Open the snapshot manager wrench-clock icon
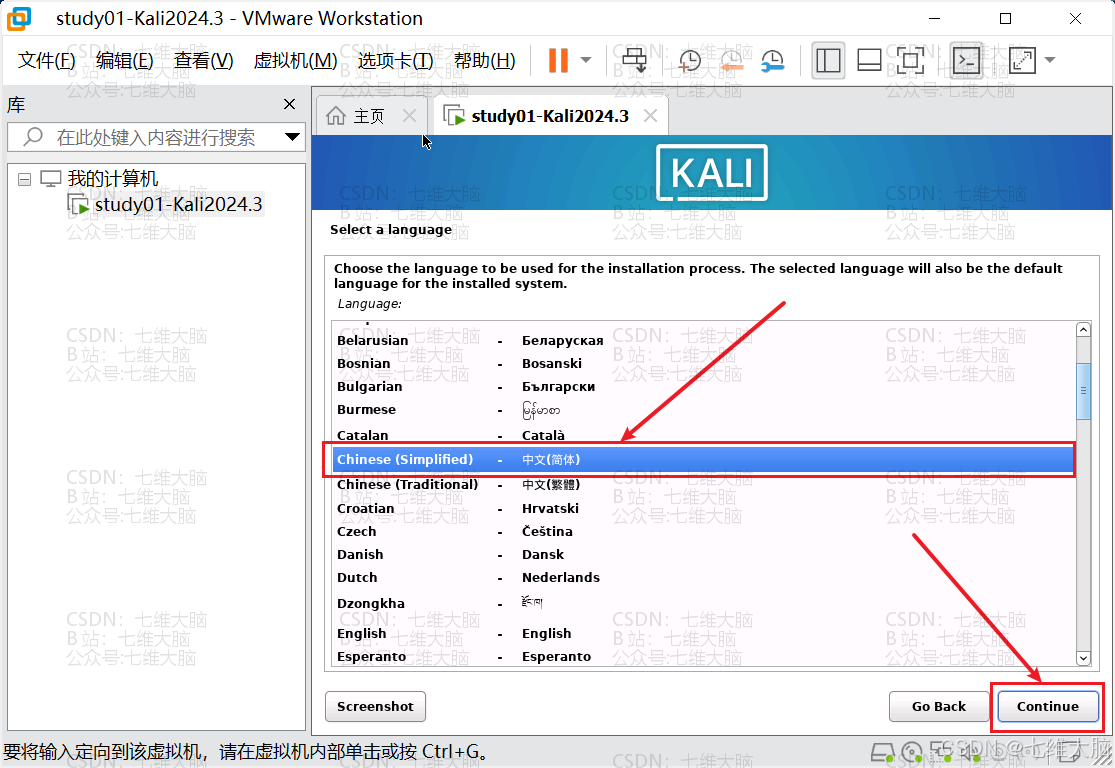 [772, 60]
